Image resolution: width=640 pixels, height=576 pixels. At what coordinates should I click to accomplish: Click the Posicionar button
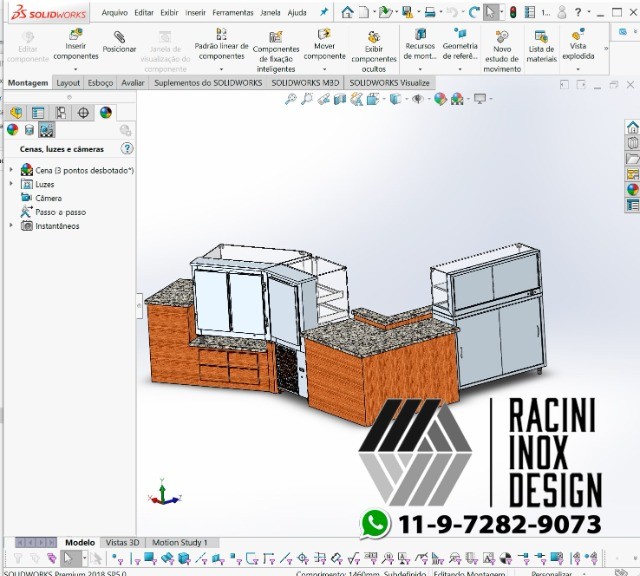click(119, 42)
